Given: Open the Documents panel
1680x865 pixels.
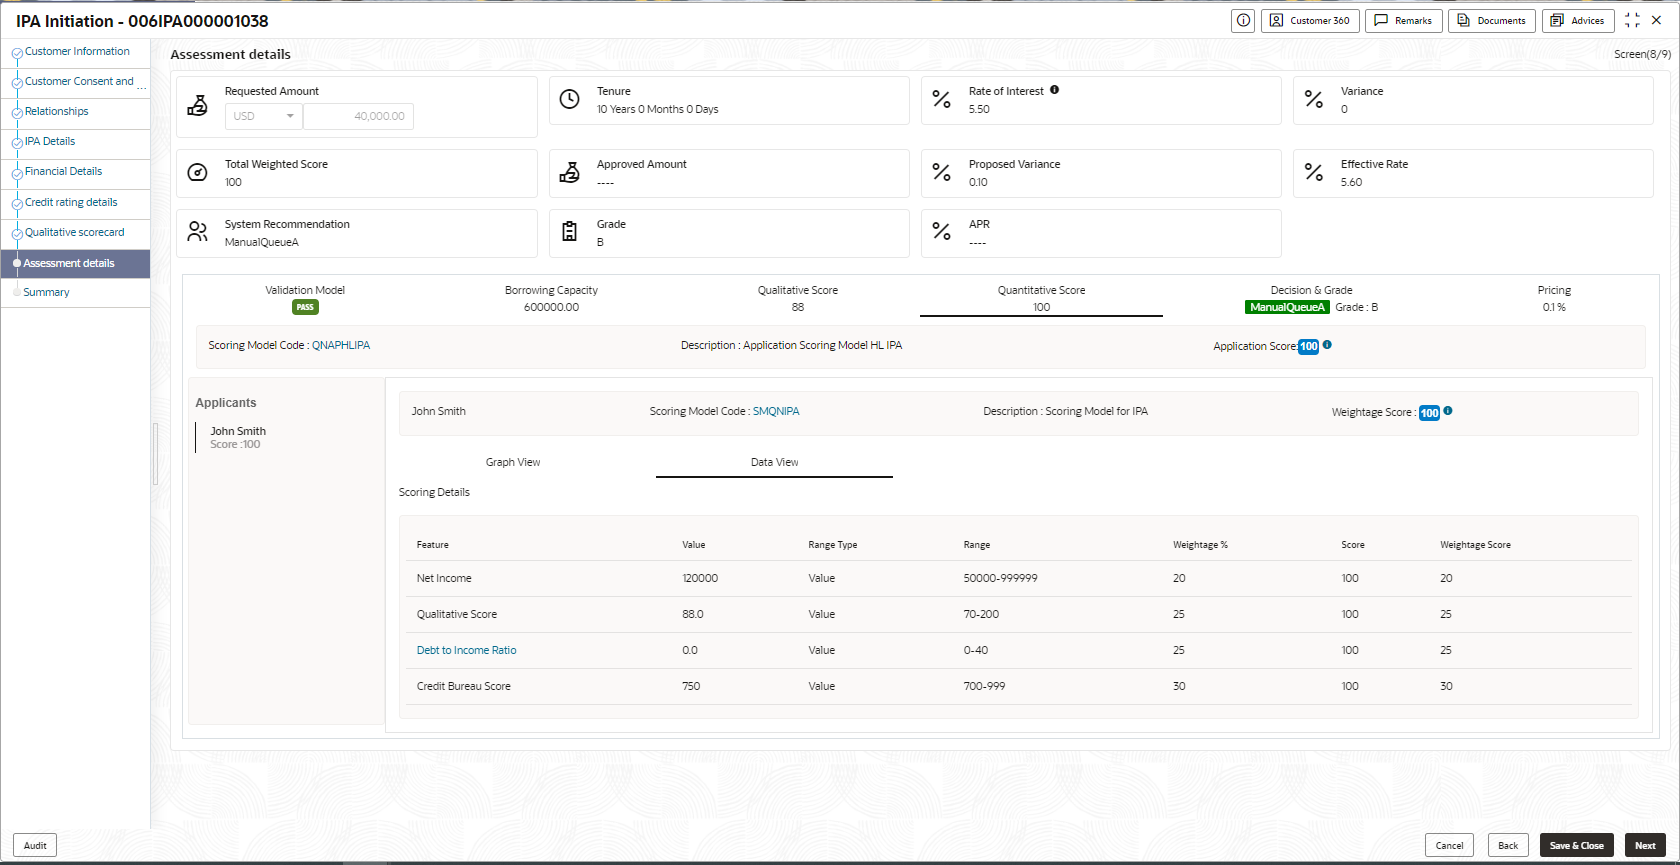Looking at the screenshot, I should tap(1492, 20).
